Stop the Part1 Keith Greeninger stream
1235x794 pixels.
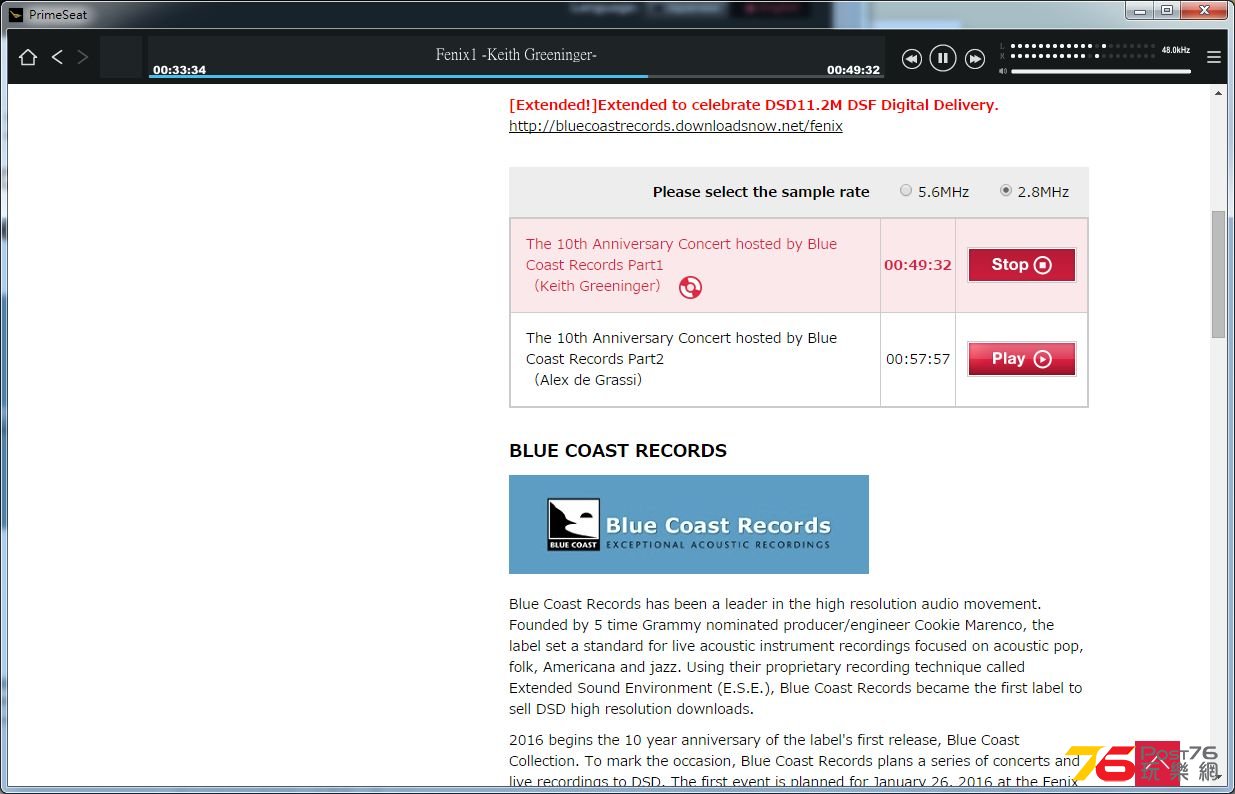click(1021, 265)
